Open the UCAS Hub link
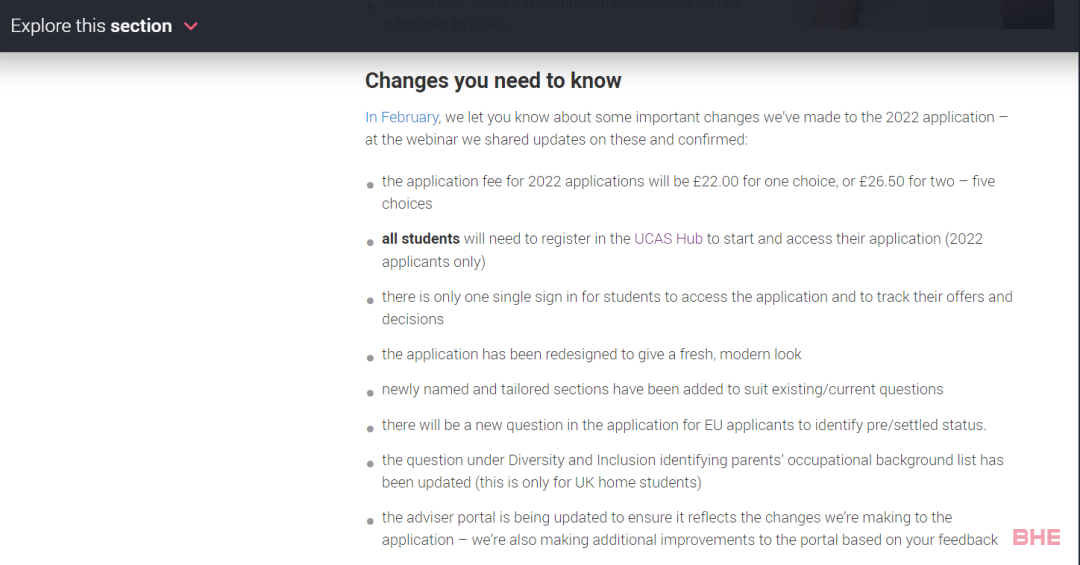Screen dimensions: 1080x565 pos(668,238)
